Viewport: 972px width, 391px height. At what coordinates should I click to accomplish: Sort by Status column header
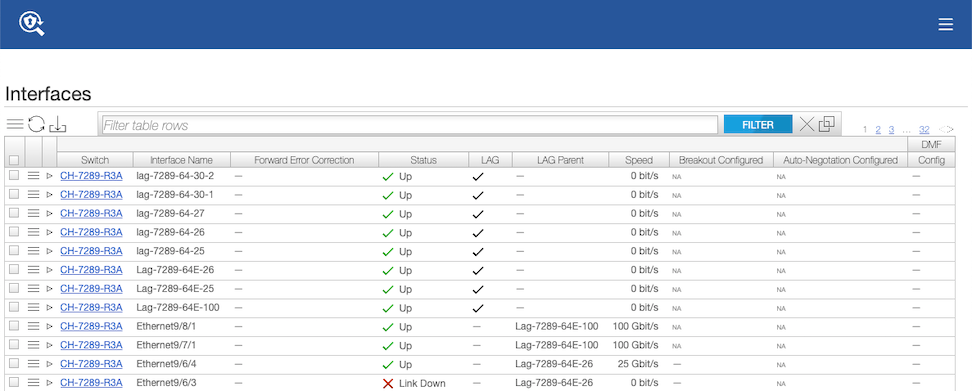423,160
